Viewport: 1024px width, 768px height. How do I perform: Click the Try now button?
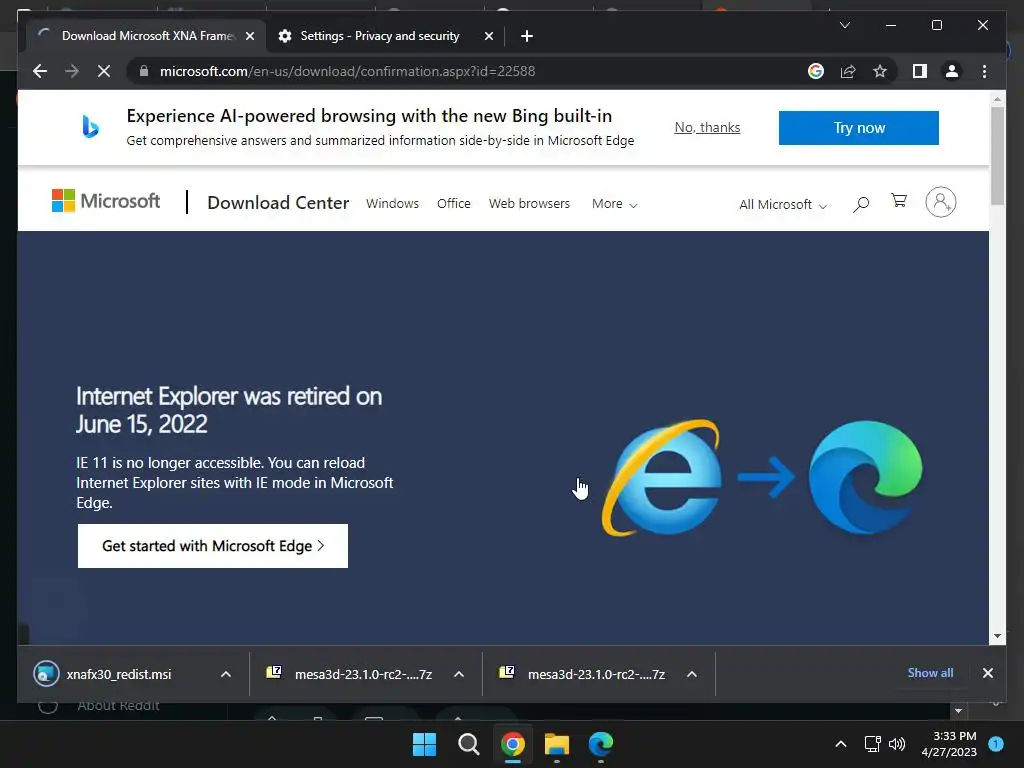pyautogui.click(x=859, y=128)
